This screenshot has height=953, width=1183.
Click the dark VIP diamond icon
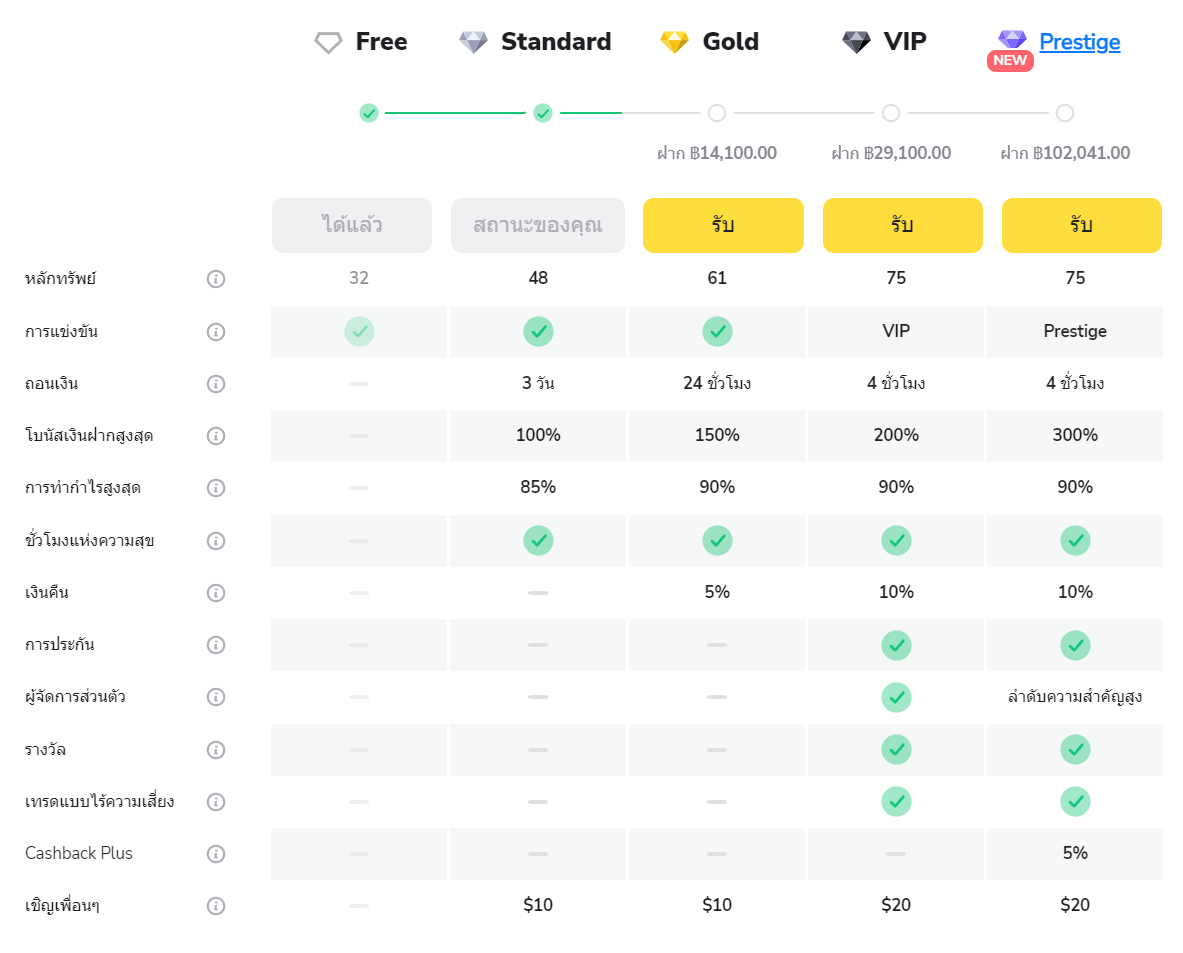coord(856,42)
